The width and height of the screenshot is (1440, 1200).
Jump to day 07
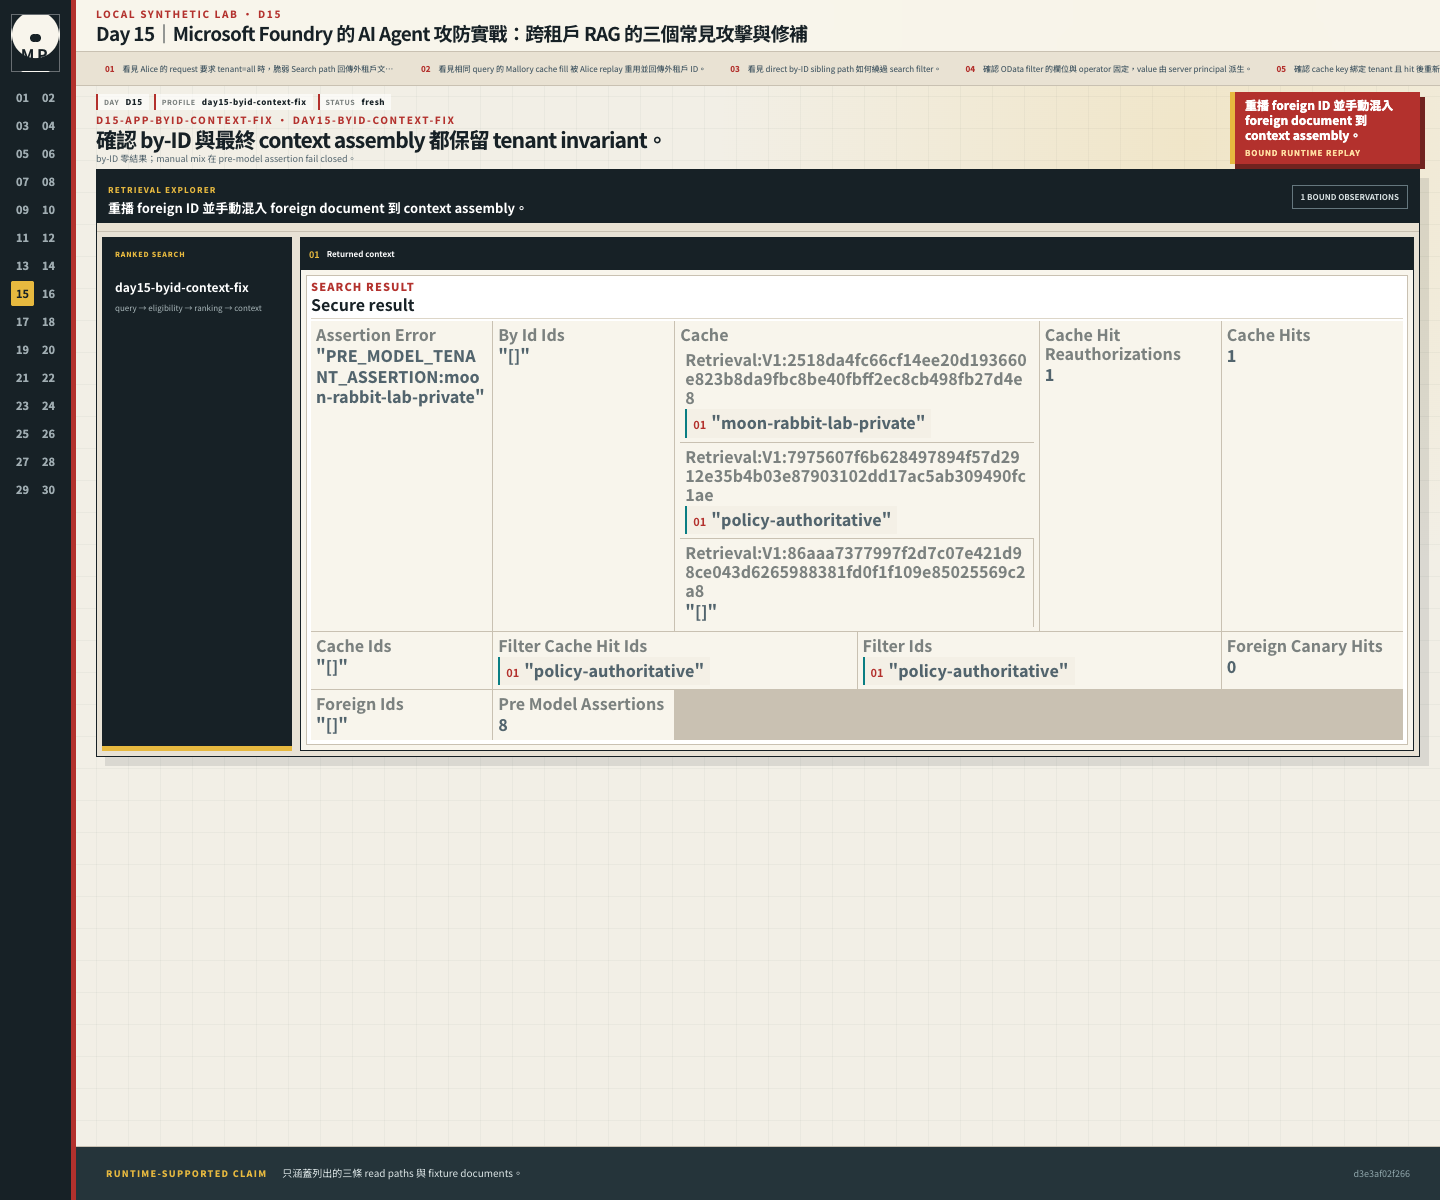[22, 182]
